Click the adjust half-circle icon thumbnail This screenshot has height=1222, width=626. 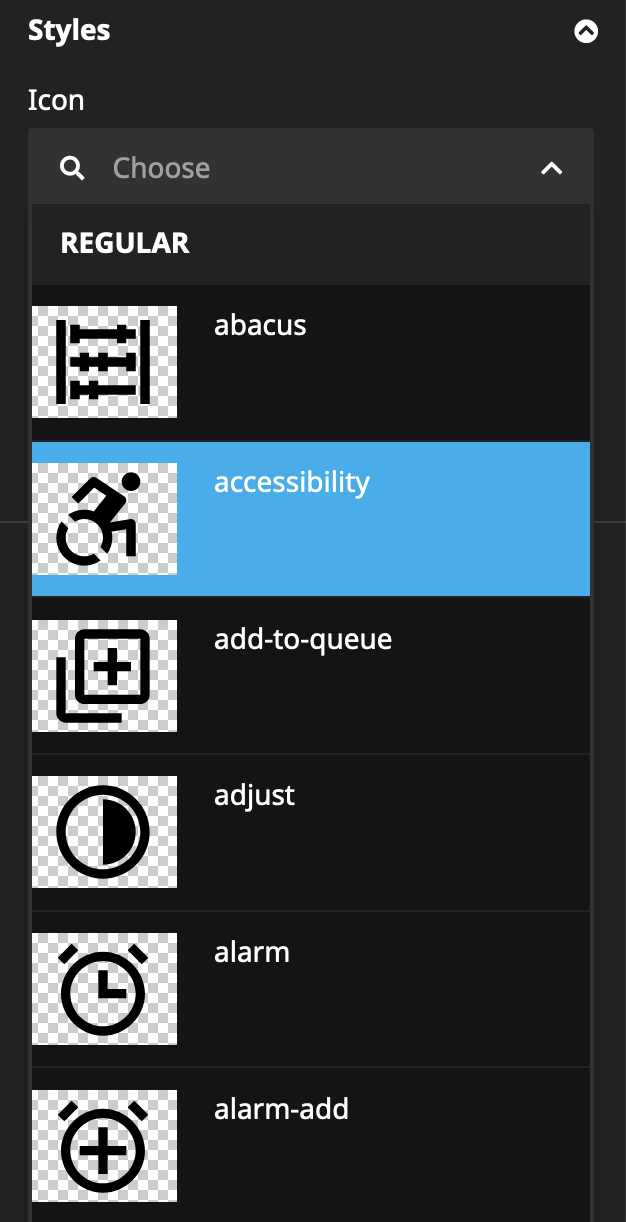pyautogui.click(x=104, y=832)
